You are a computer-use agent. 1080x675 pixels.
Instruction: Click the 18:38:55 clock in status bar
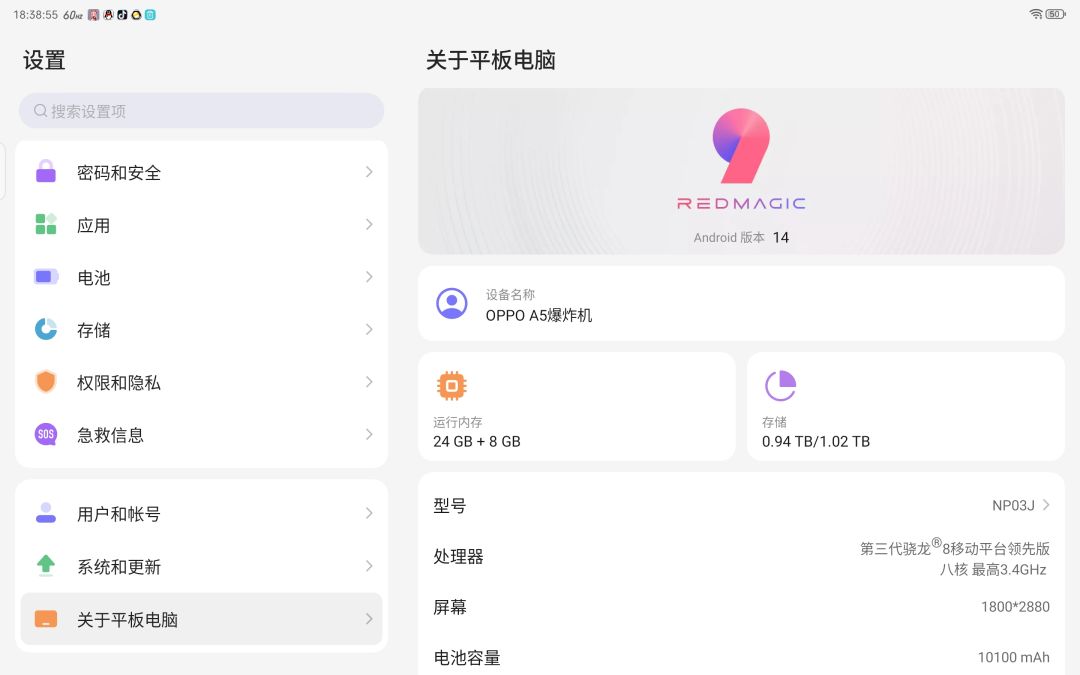pyautogui.click(x=36, y=14)
